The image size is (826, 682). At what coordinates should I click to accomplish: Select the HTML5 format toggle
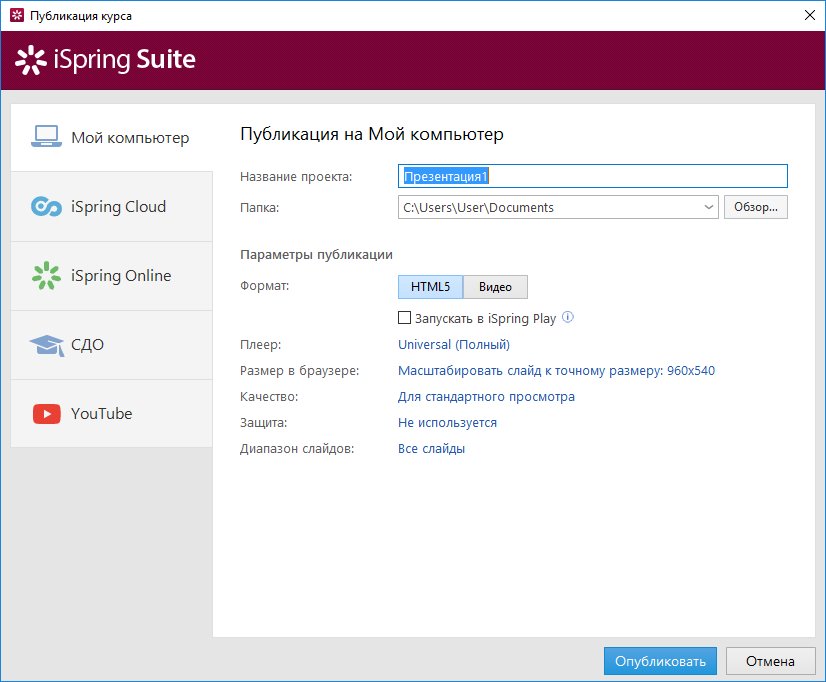pos(430,287)
